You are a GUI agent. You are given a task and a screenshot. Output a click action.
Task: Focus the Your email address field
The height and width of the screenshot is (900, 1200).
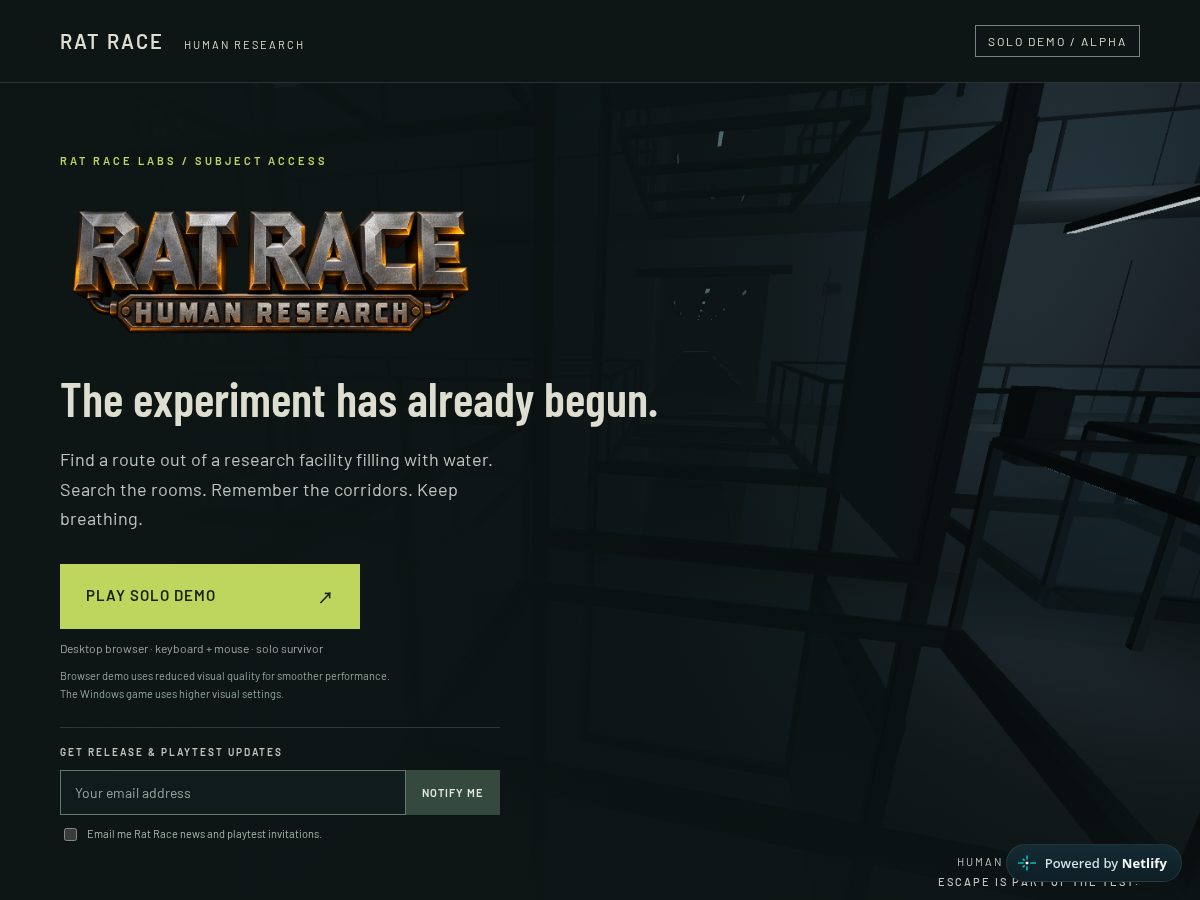pyautogui.click(x=233, y=792)
